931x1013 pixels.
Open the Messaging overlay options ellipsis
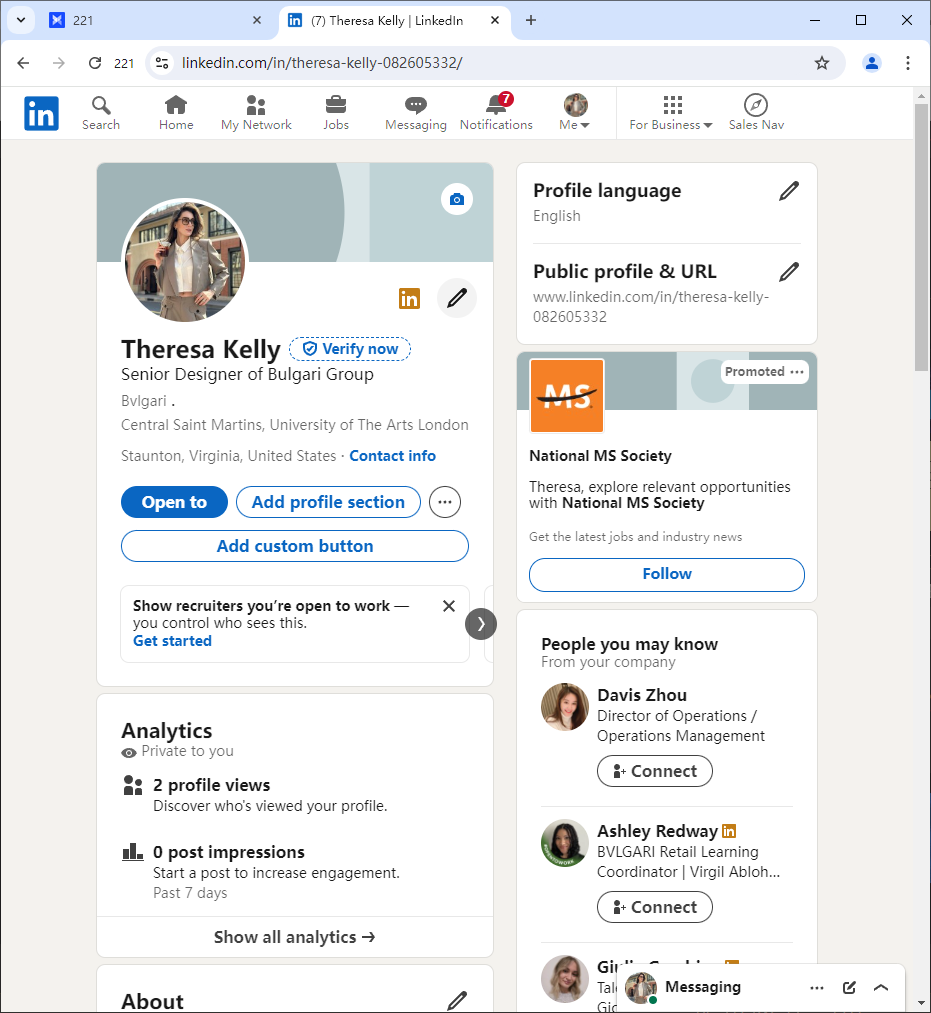(817, 988)
